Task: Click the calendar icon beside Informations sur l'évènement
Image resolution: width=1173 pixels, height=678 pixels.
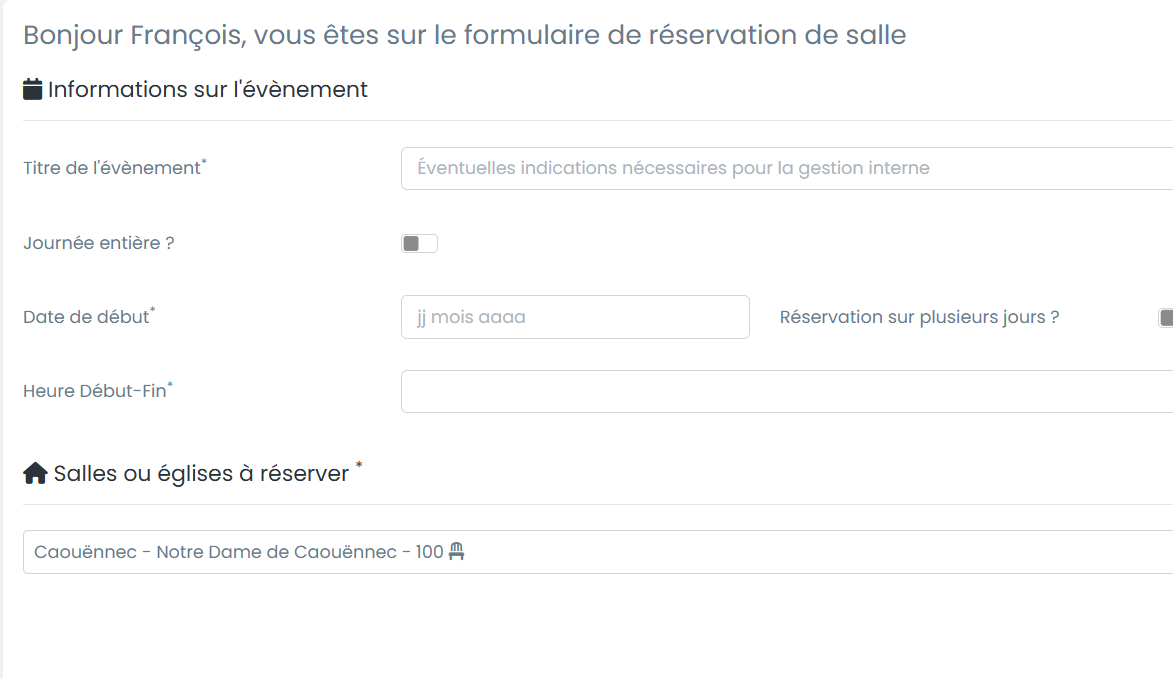Action: pyautogui.click(x=33, y=89)
